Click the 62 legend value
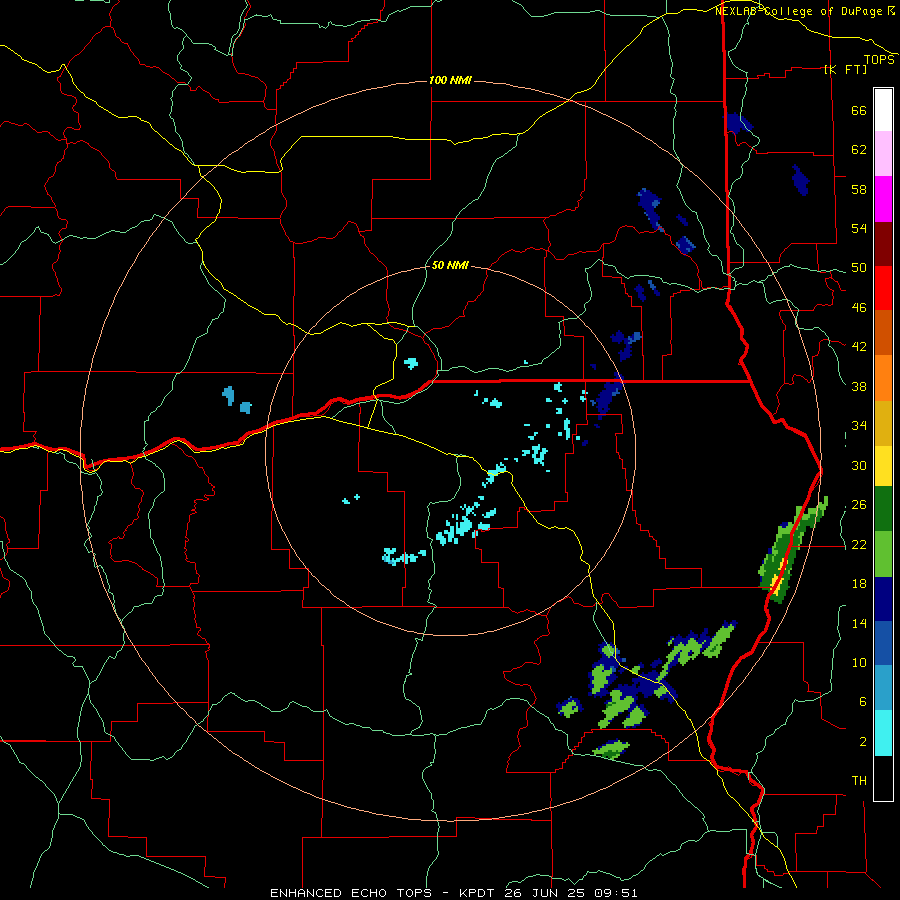This screenshot has width=900, height=900. point(859,150)
